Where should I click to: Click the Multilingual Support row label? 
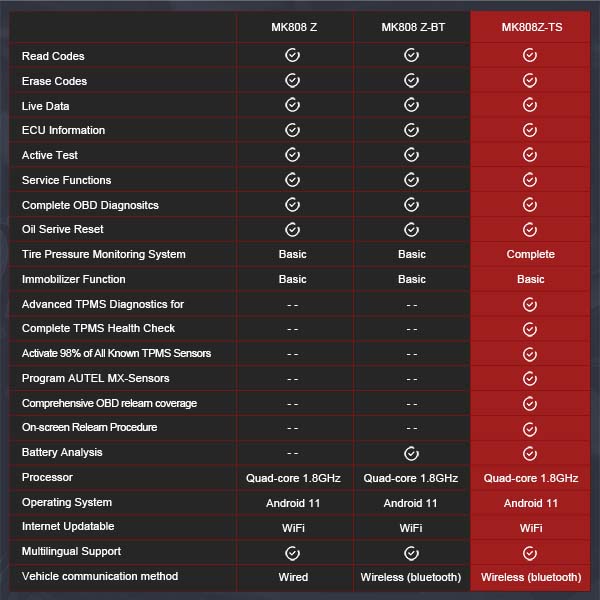point(72,551)
